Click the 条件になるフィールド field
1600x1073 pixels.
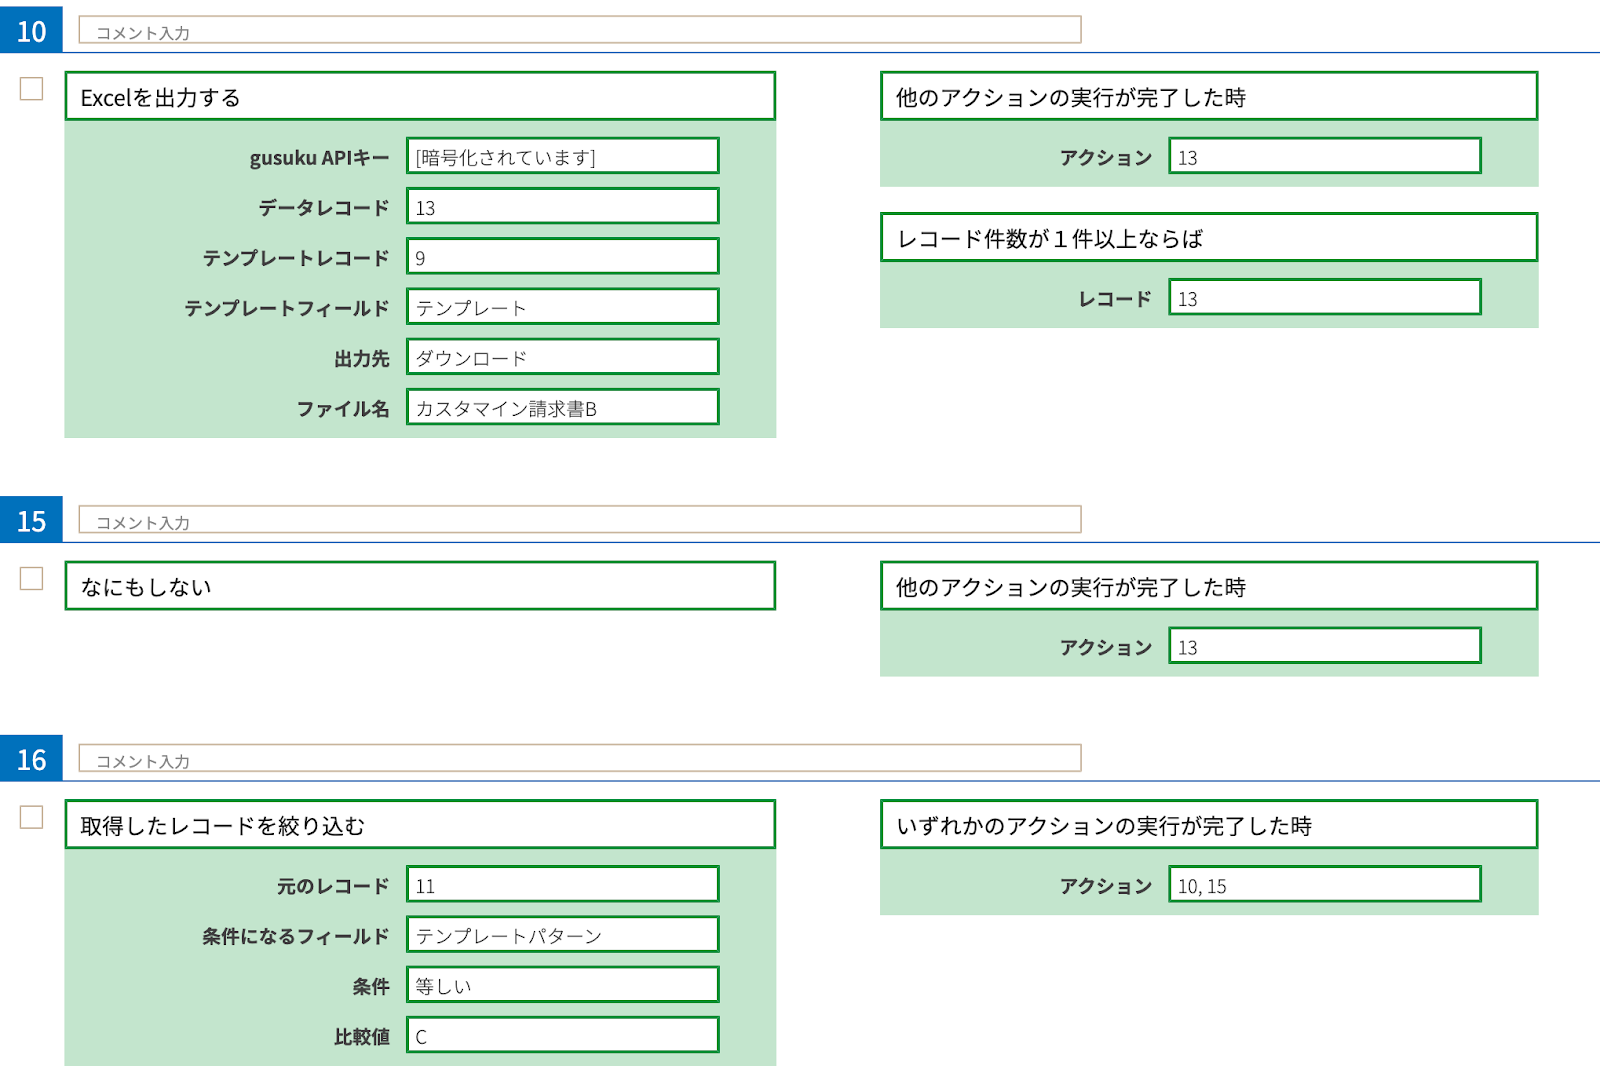[563, 934]
